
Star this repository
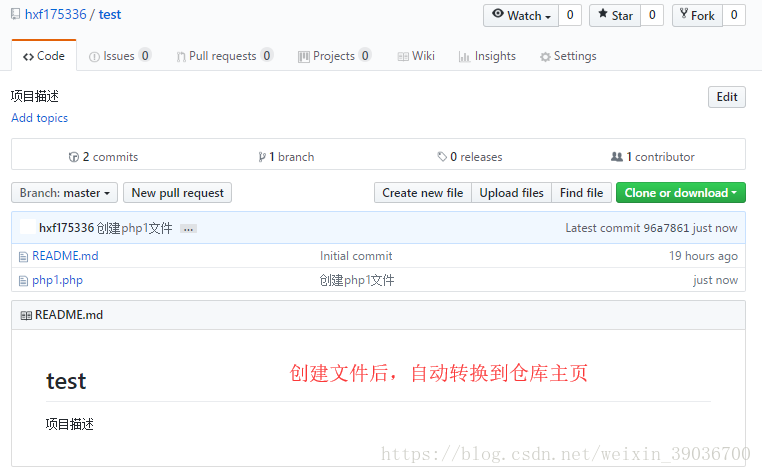pyautogui.click(x=615, y=16)
